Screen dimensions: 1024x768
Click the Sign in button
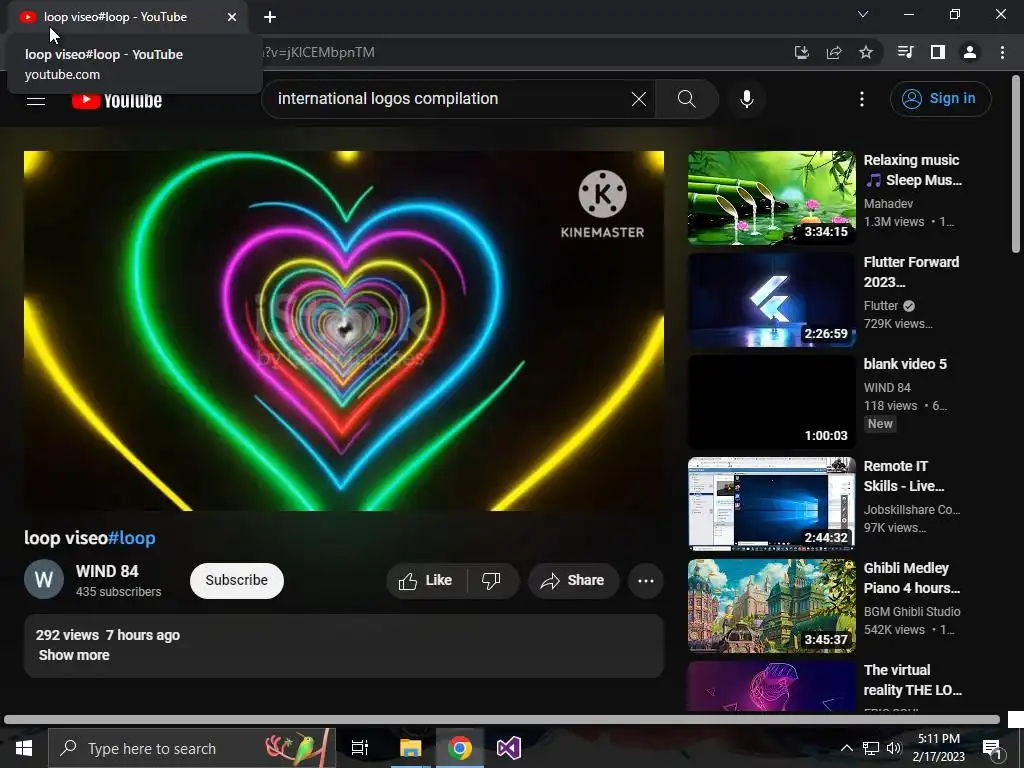click(940, 99)
